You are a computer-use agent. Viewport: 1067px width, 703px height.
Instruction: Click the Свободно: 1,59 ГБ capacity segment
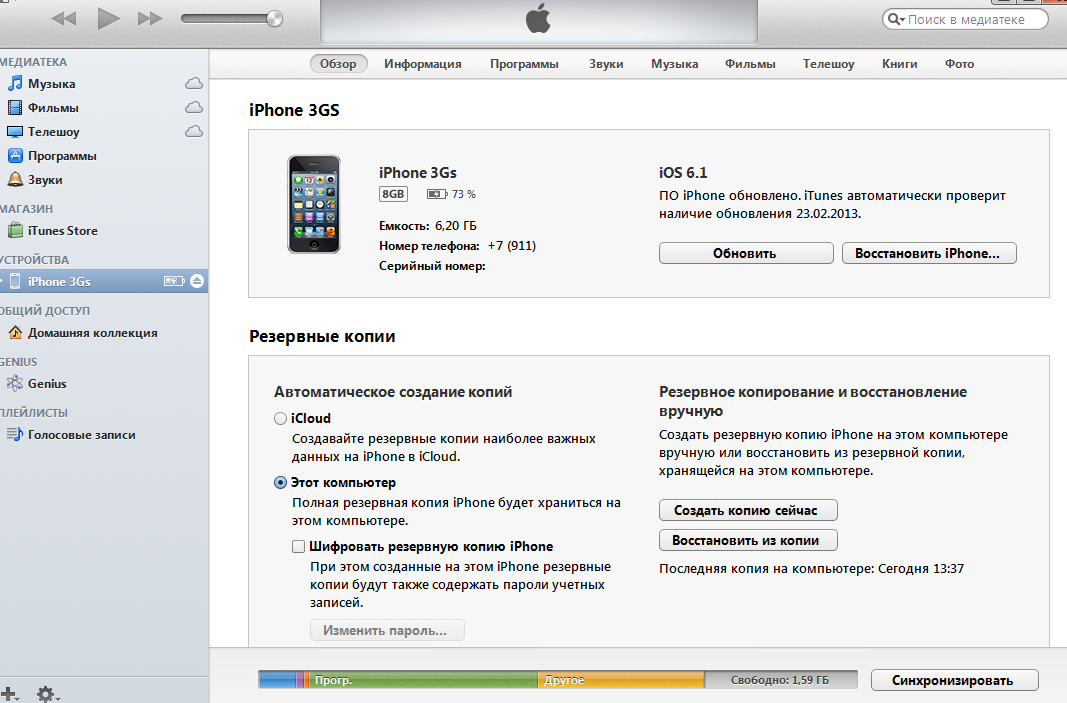click(x=781, y=680)
